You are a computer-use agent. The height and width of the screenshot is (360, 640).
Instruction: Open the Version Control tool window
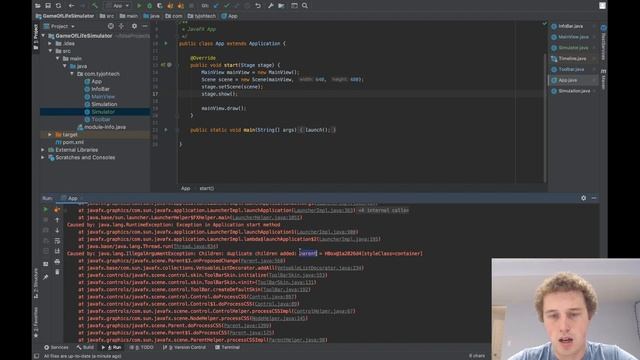[184, 347]
